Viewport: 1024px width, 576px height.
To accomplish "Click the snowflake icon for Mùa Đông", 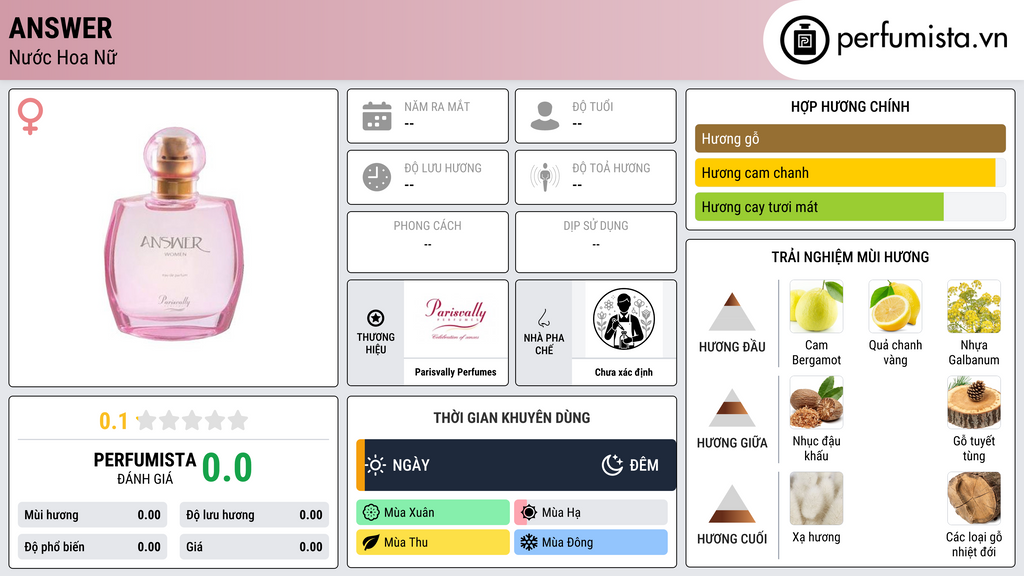I will (x=529, y=543).
